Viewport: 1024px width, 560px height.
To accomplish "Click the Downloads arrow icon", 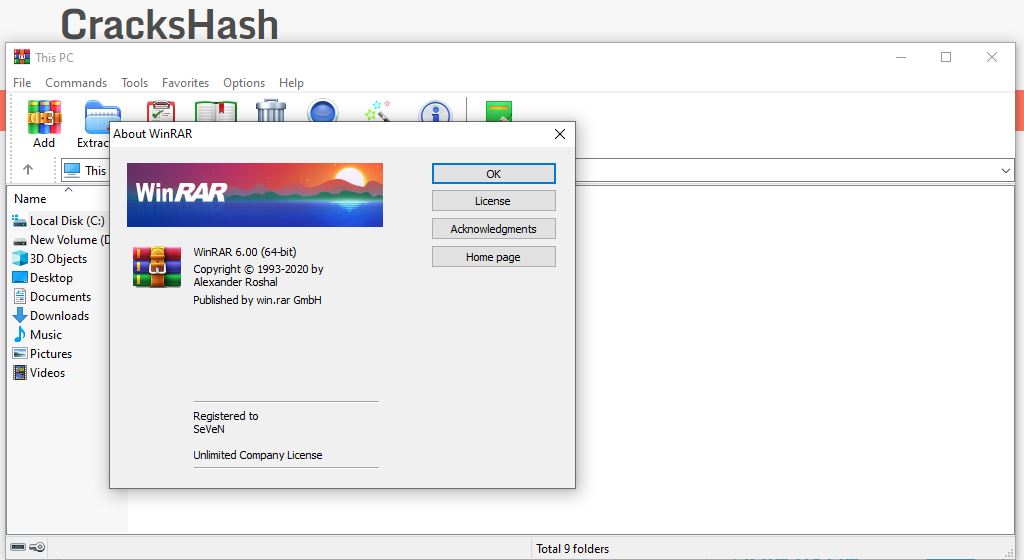I will click(x=20, y=315).
